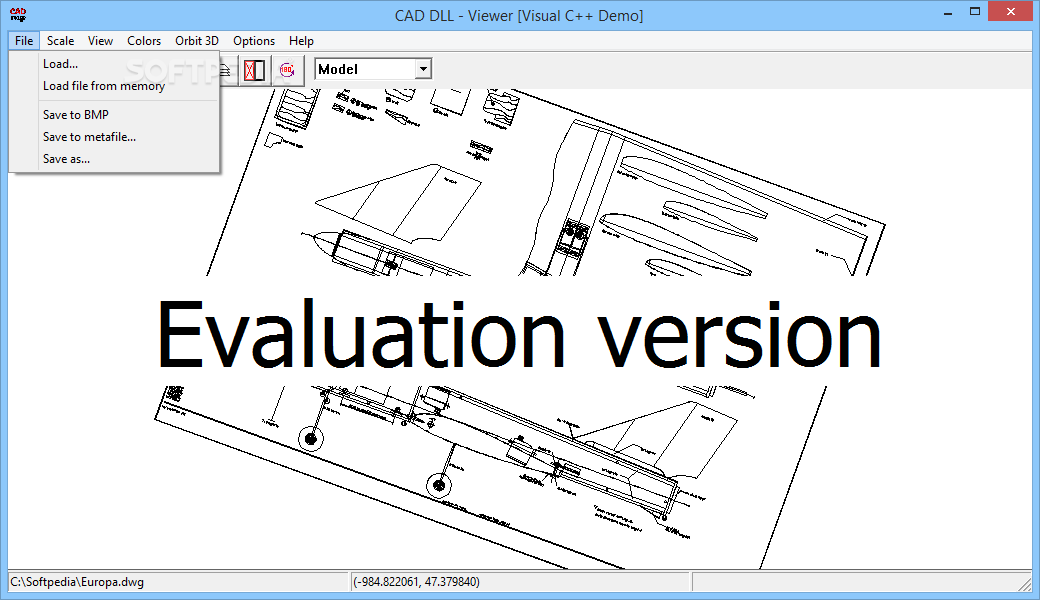Click the C:\Softpedia\Europa.dwg status bar path
Screen dimensions: 1040x600
pyautogui.click(x=77, y=582)
